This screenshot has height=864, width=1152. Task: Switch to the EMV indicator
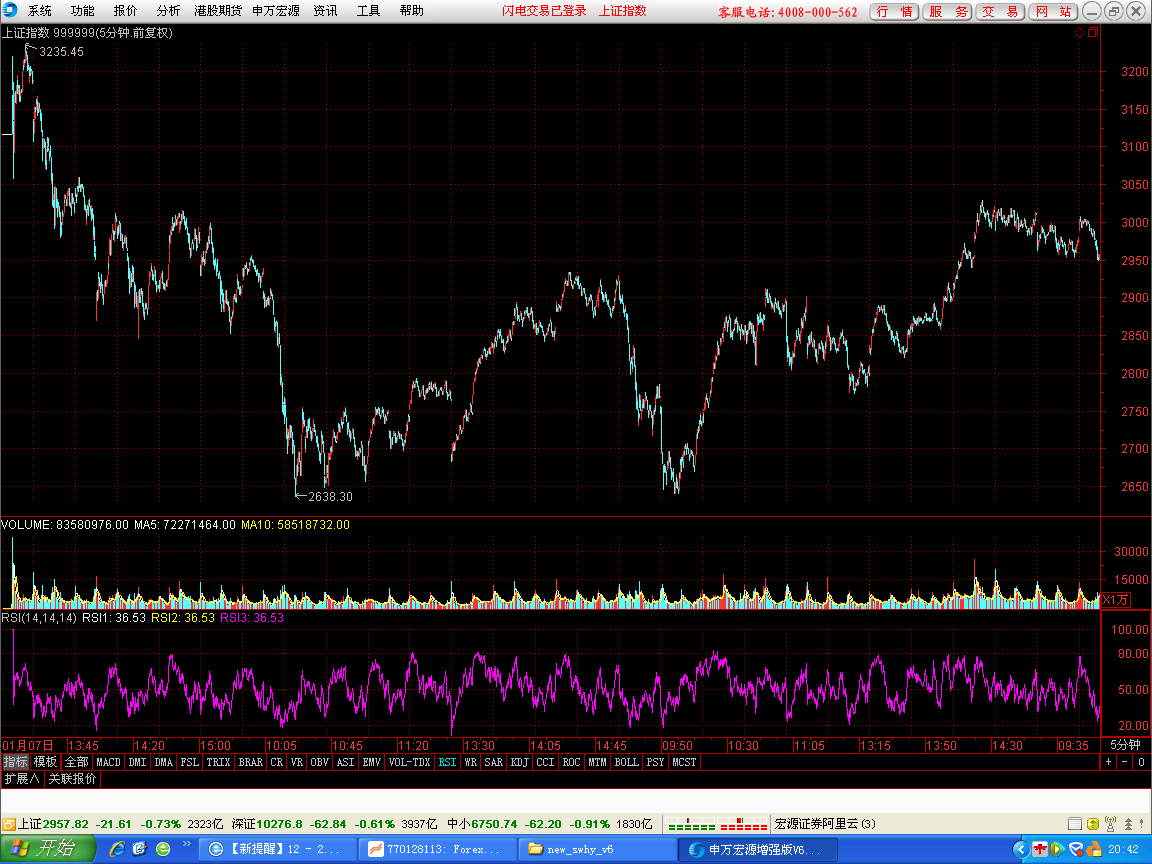tap(372, 762)
